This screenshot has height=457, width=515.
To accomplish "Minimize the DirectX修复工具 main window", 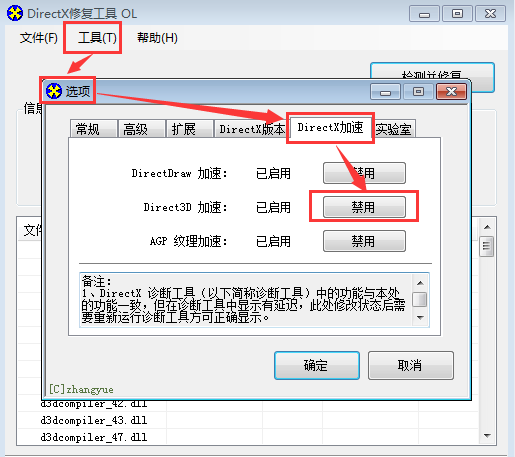I will 424,14.
